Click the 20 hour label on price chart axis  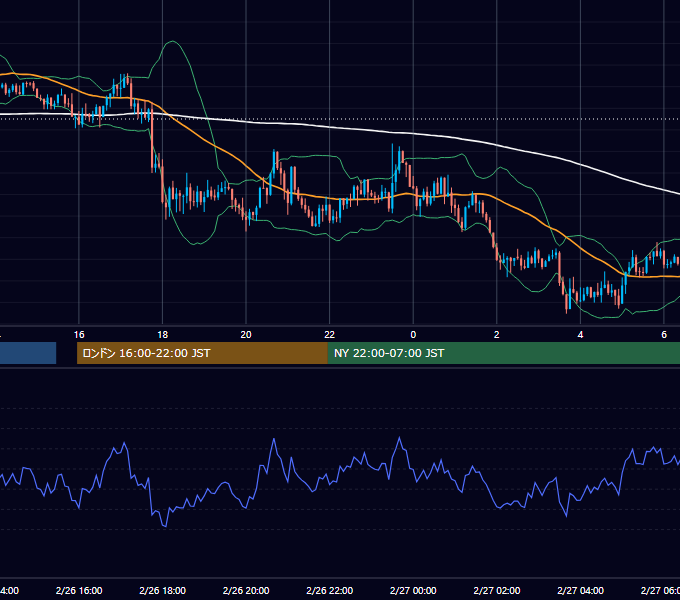246,335
